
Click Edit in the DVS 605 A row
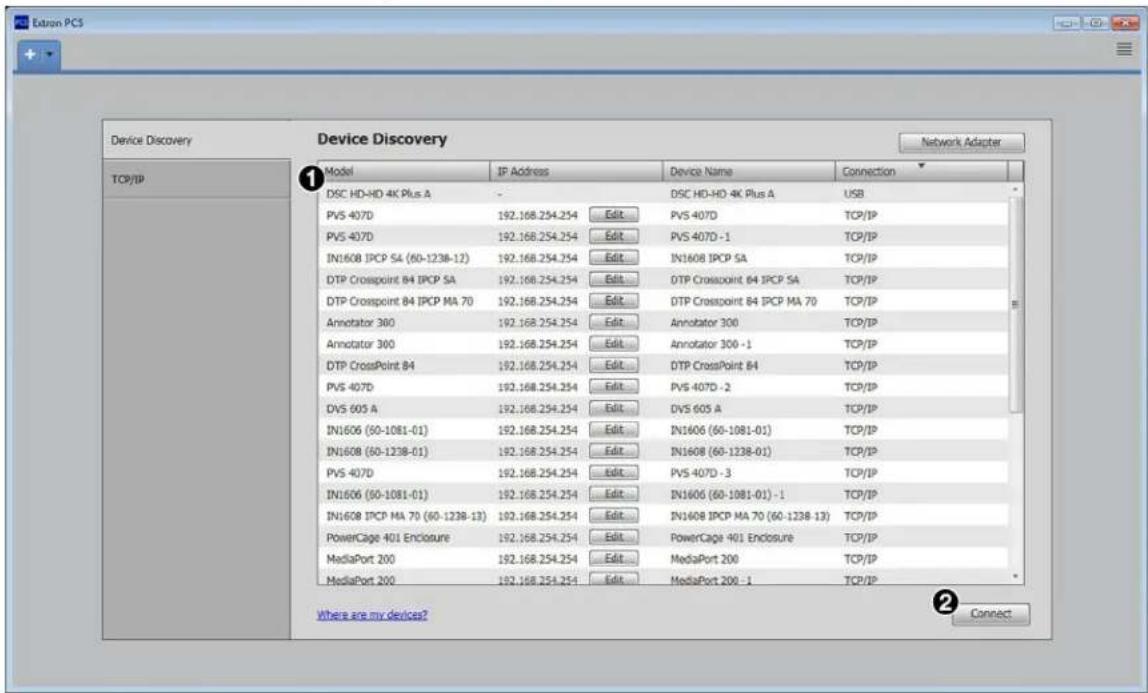coord(614,408)
